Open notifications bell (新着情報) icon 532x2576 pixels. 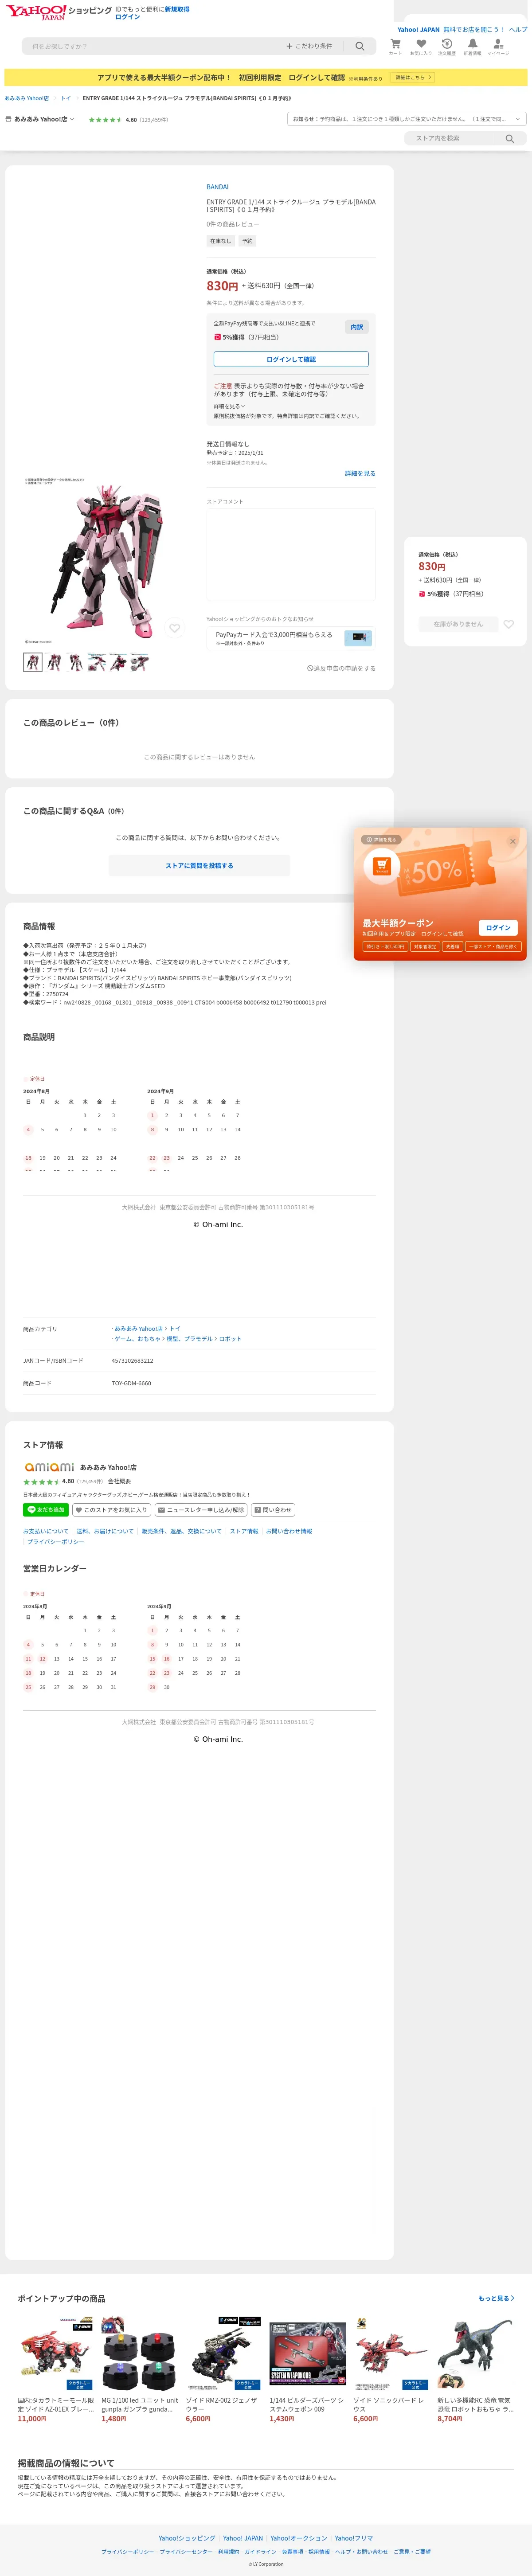click(472, 46)
